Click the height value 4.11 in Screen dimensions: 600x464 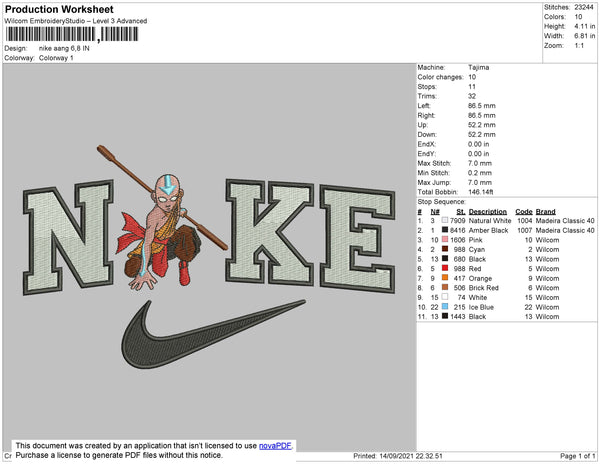click(x=584, y=26)
